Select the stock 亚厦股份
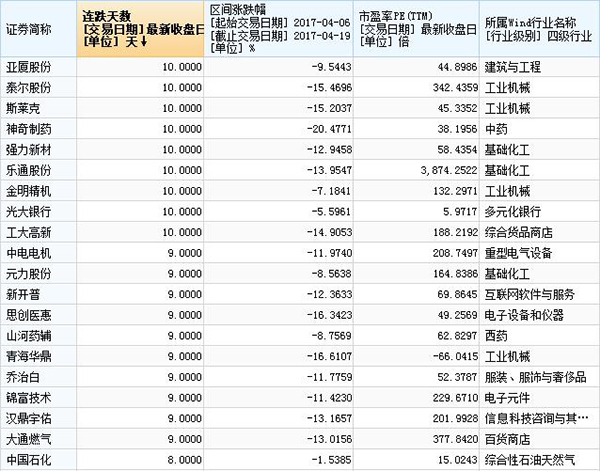Screen dimensions: 600x471 tap(28, 67)
